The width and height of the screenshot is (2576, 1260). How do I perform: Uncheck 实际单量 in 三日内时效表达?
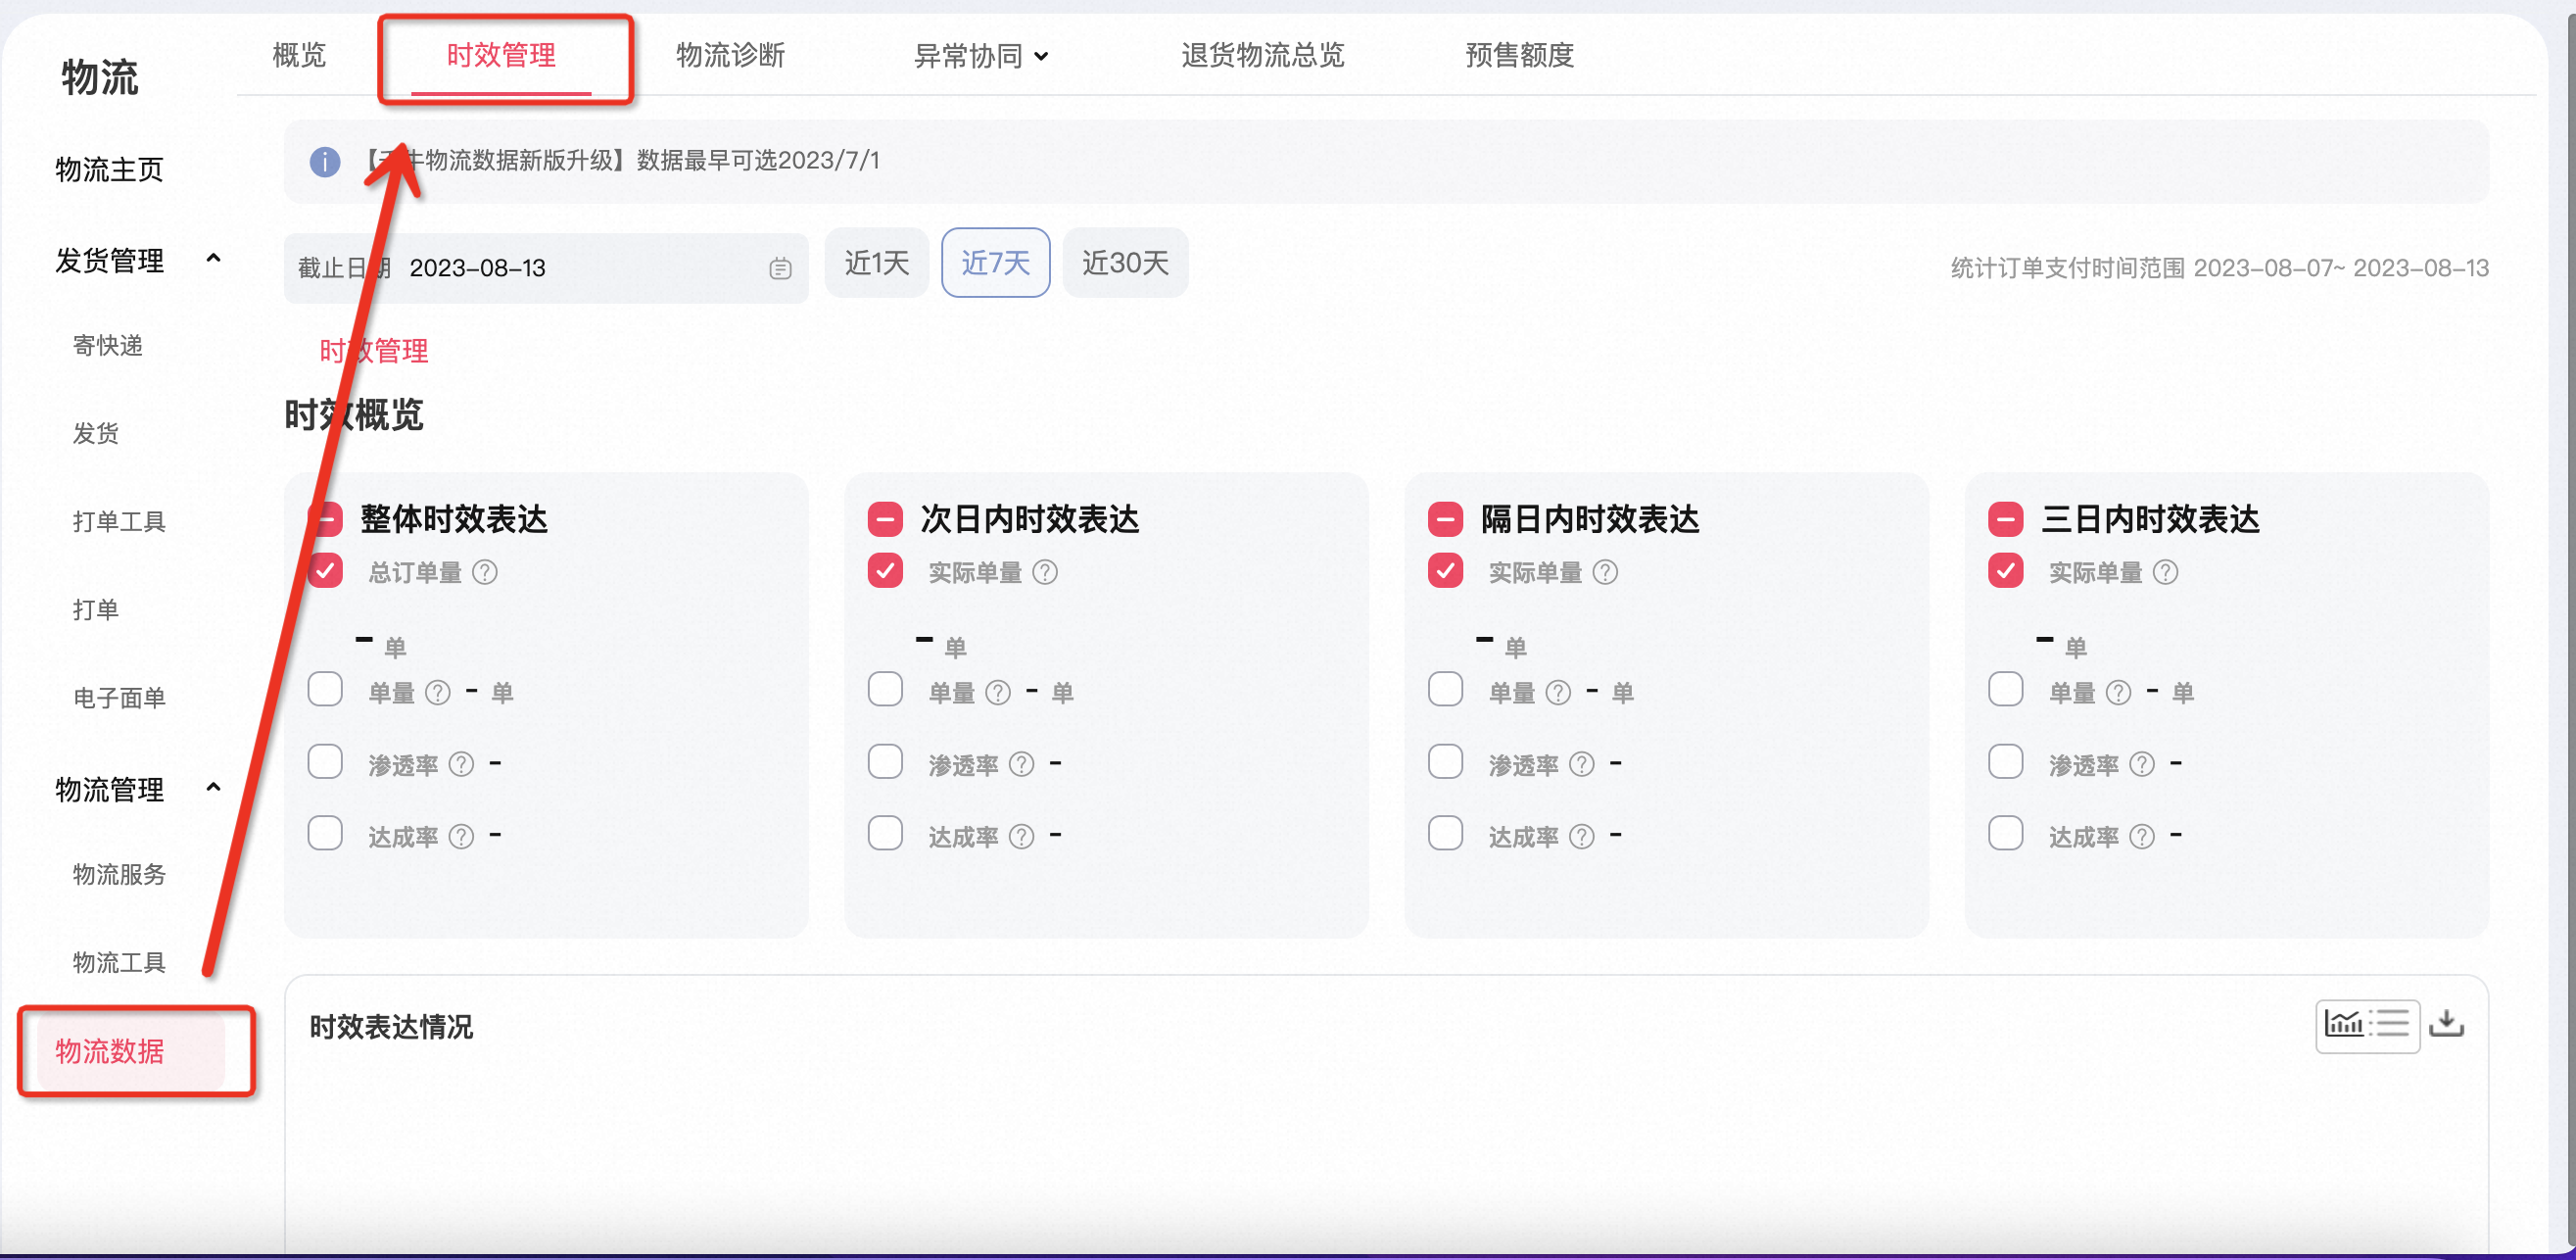(2005, 571)
